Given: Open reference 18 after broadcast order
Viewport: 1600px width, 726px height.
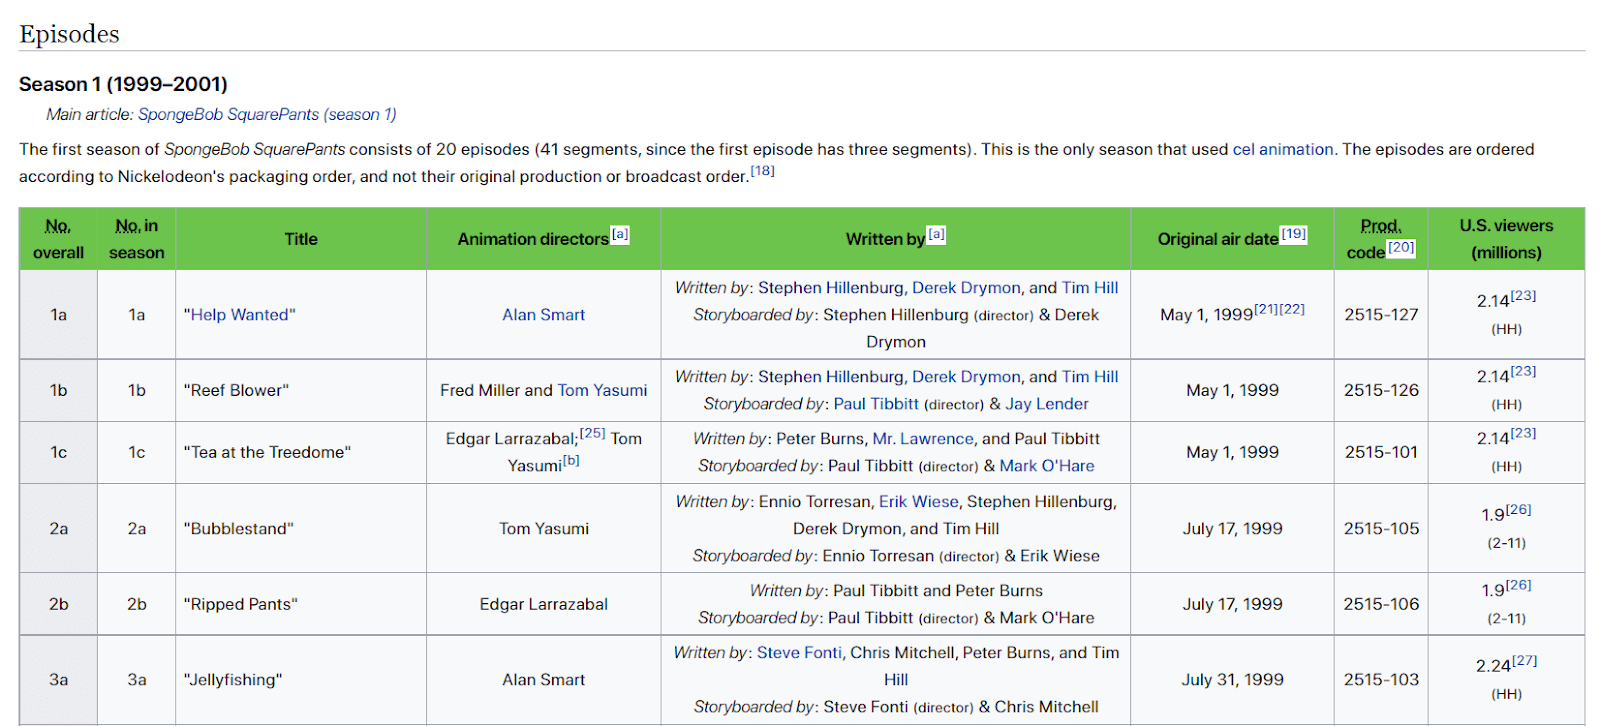Looking at the screenshot, I should [763, 171].
